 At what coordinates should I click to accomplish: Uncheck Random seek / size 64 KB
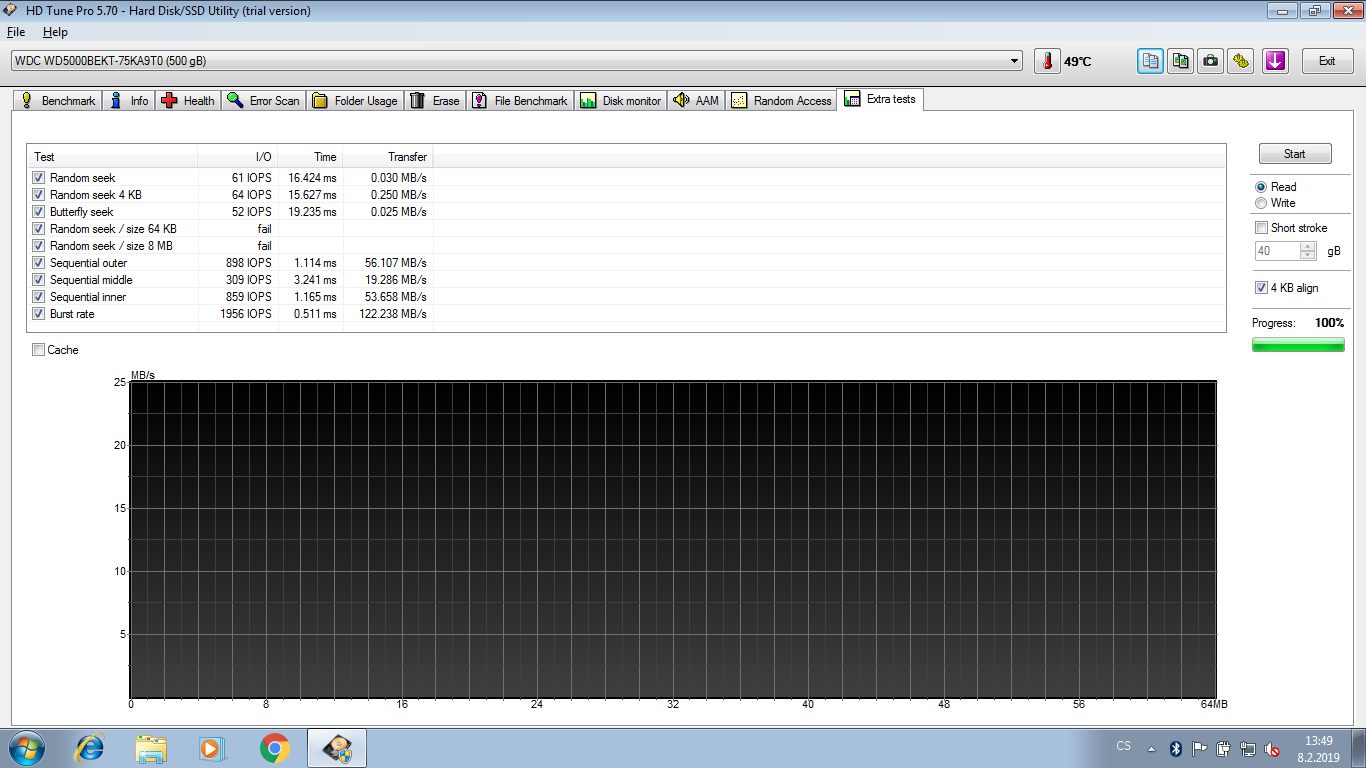click(39, 229)
